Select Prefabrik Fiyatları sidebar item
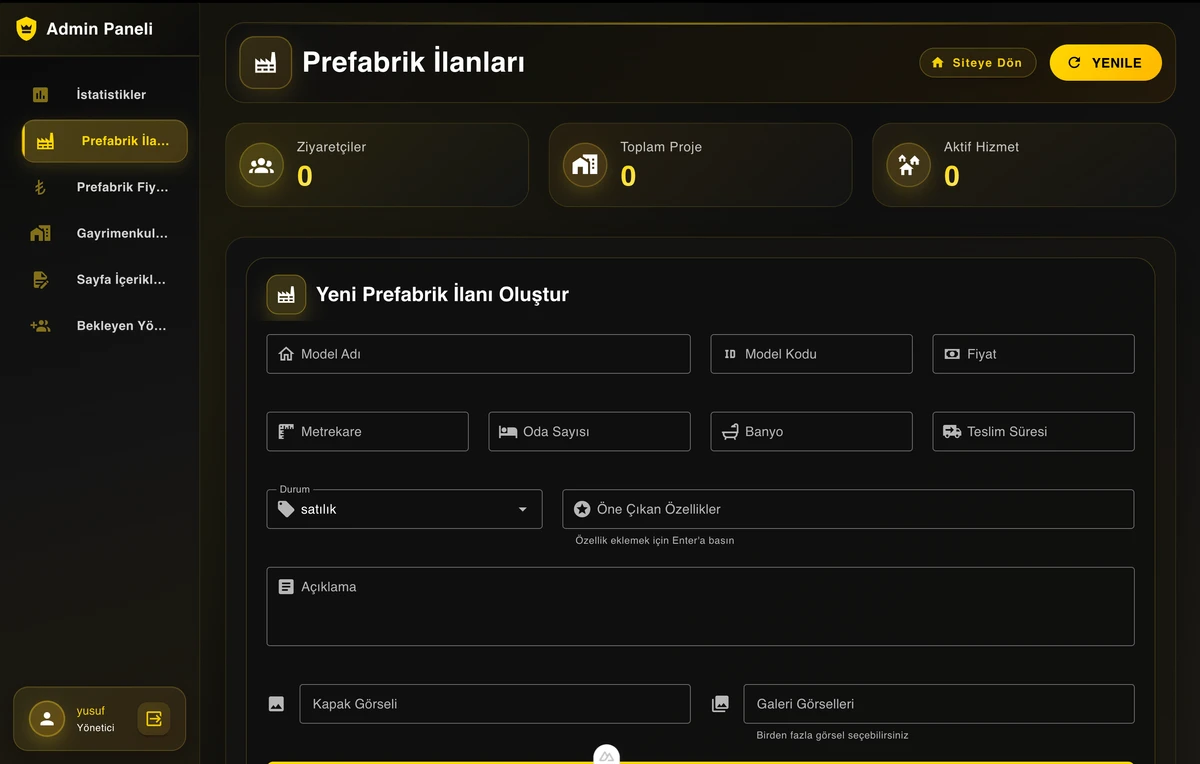The width and height of the screenshot is (1200, 764). 122,187
